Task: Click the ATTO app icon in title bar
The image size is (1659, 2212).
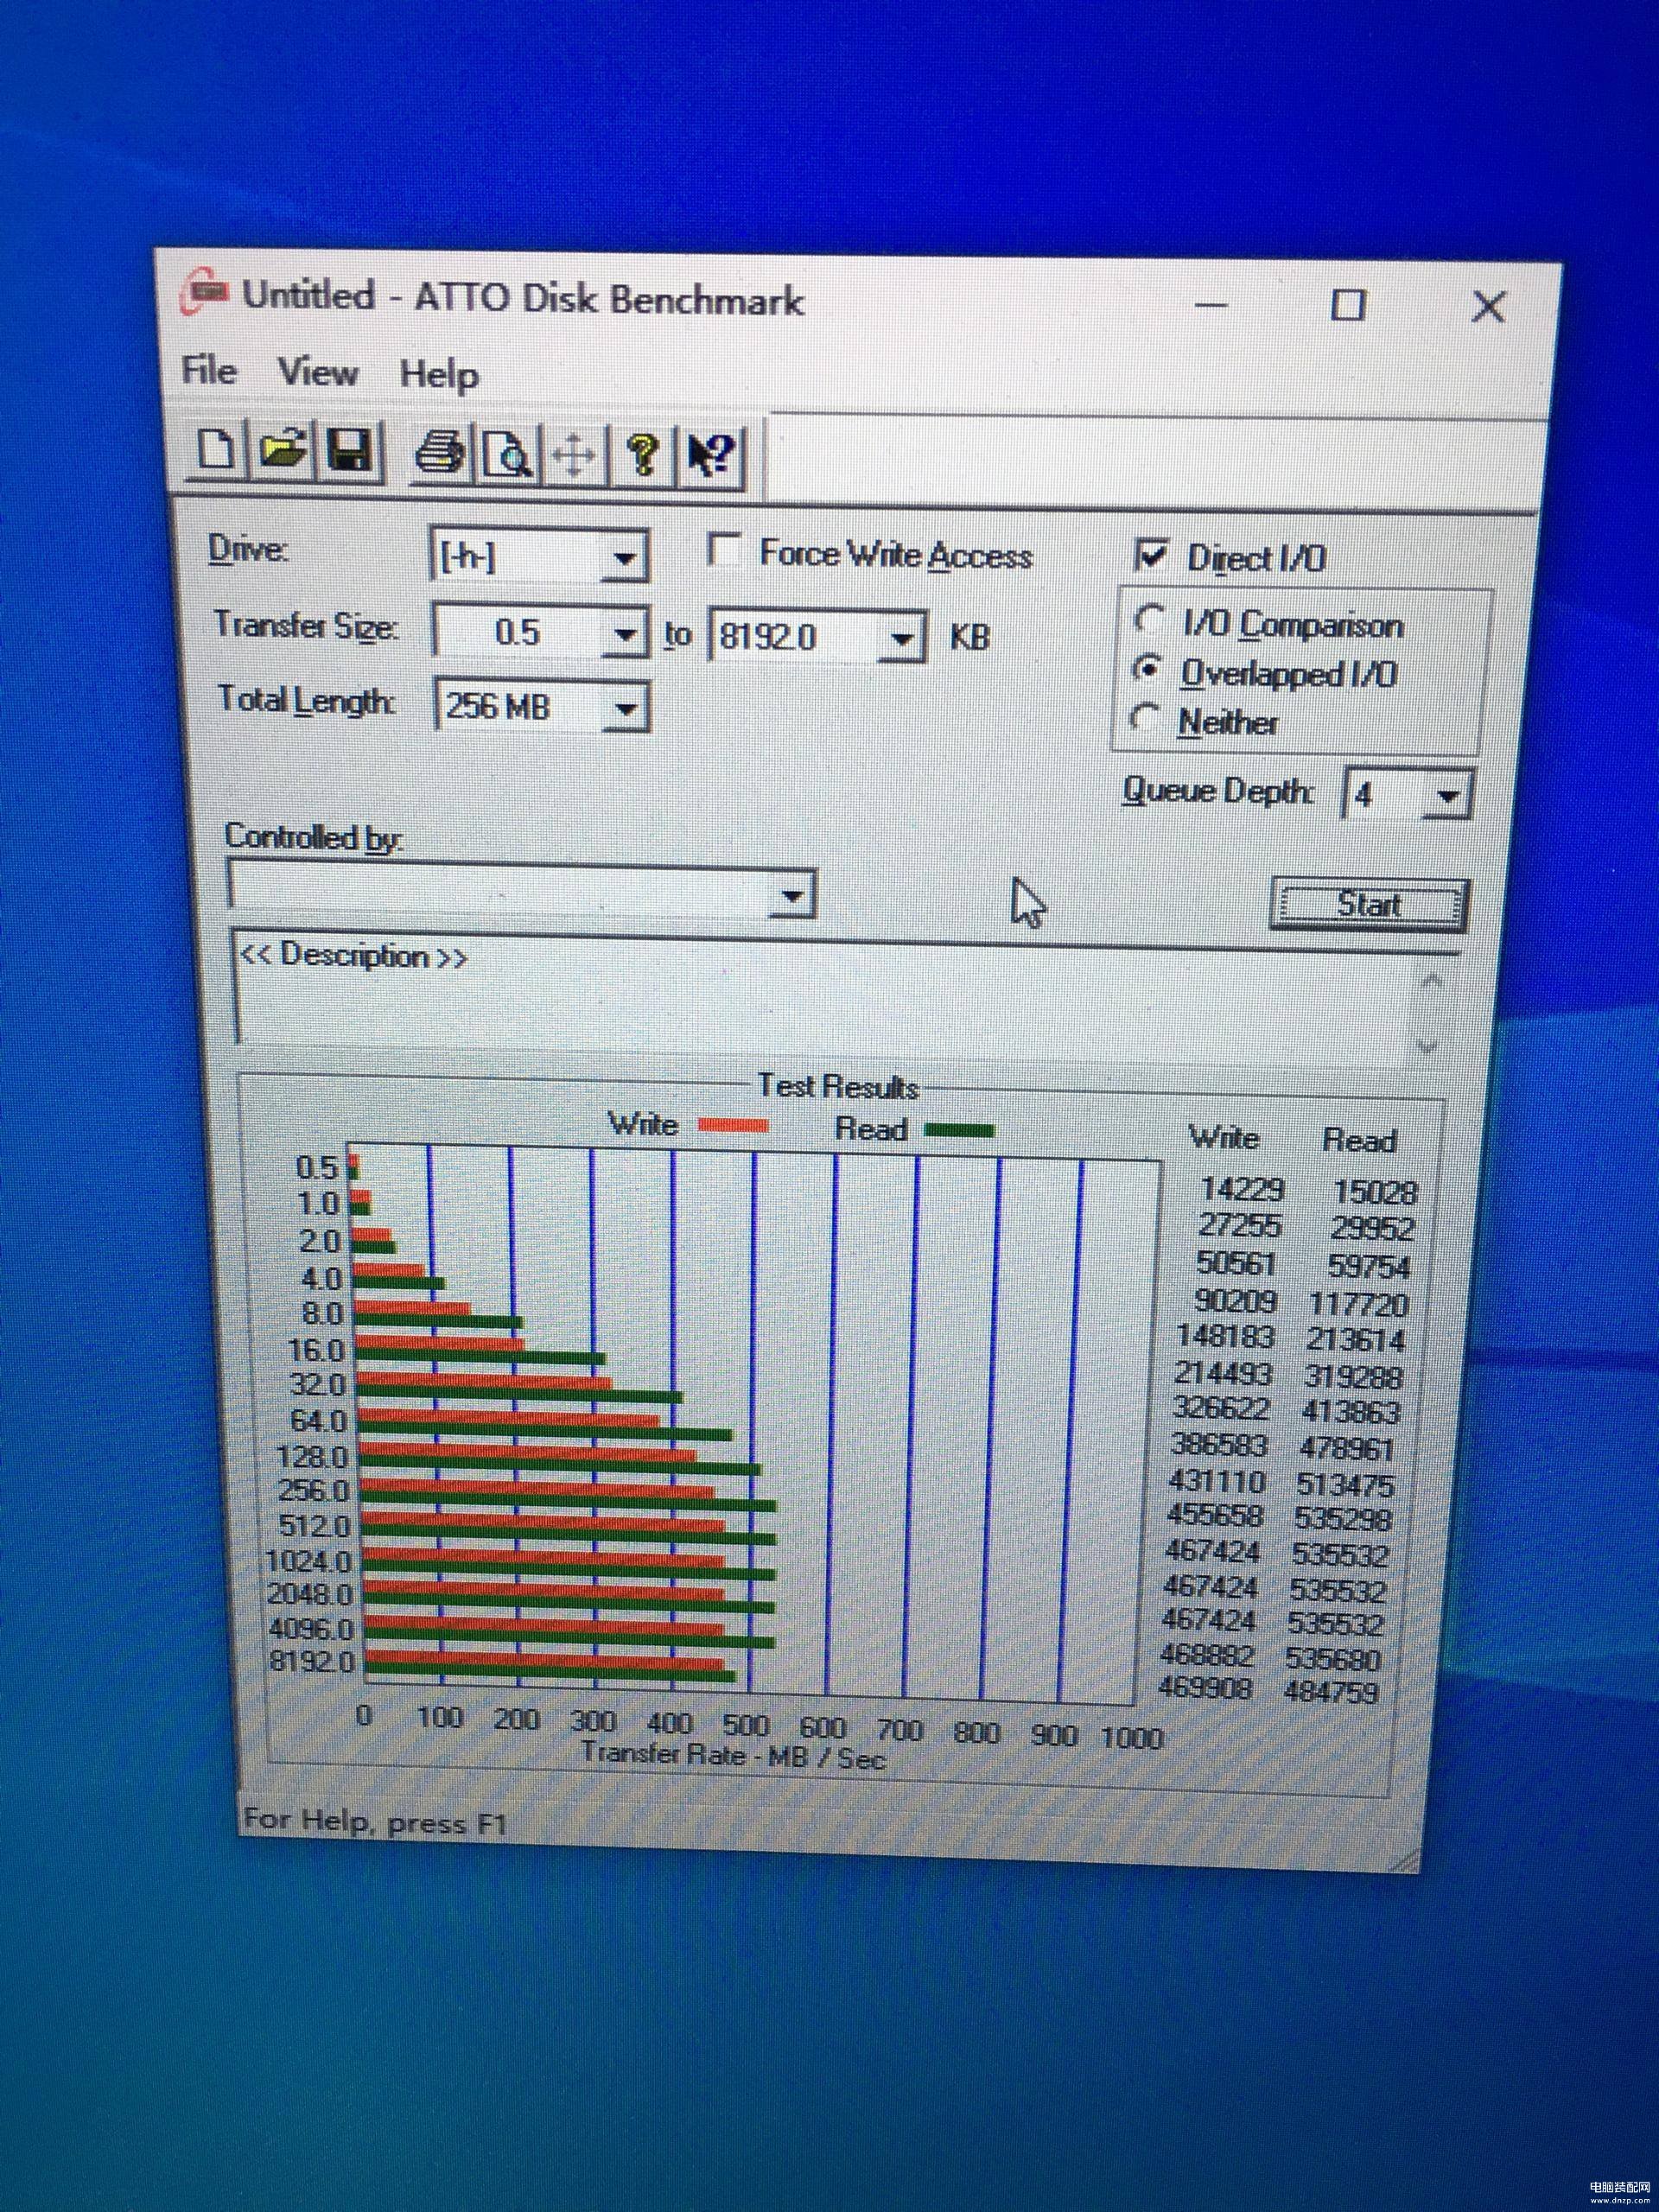Action: [x=205, y=291]
